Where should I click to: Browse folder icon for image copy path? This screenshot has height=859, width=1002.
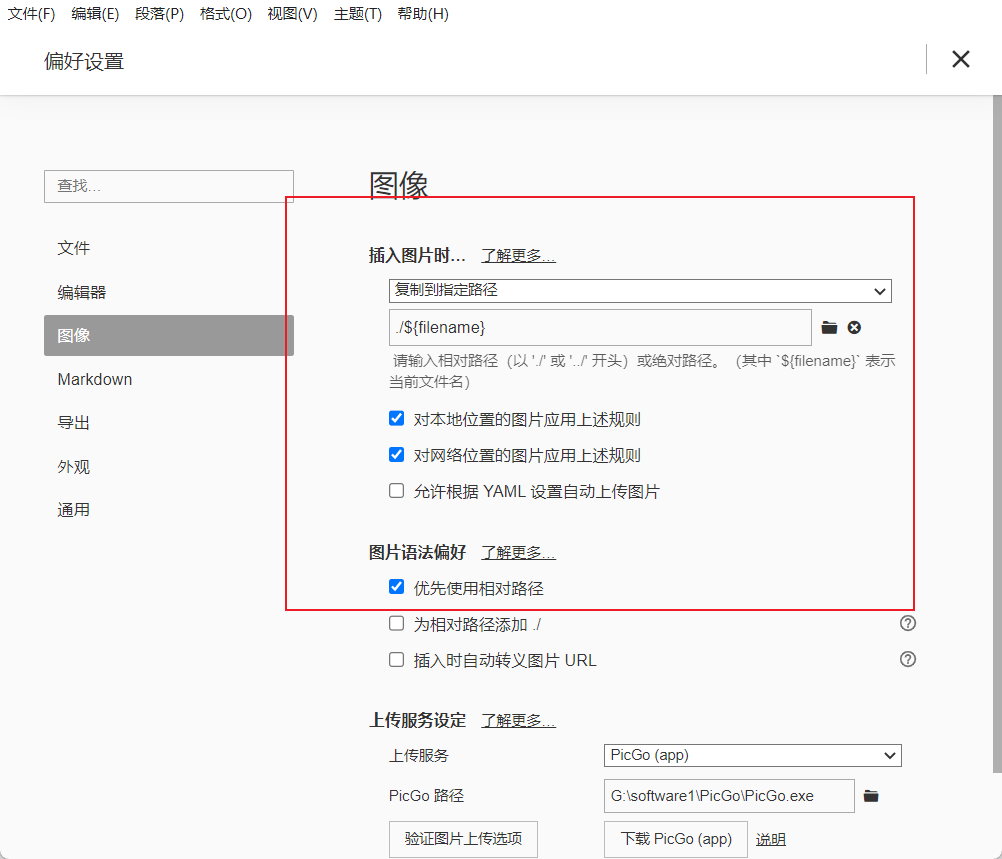point(829,327)
